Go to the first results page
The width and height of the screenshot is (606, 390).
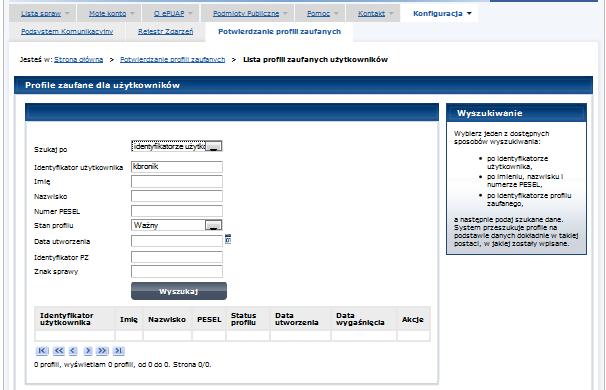[x=42, y=351]
